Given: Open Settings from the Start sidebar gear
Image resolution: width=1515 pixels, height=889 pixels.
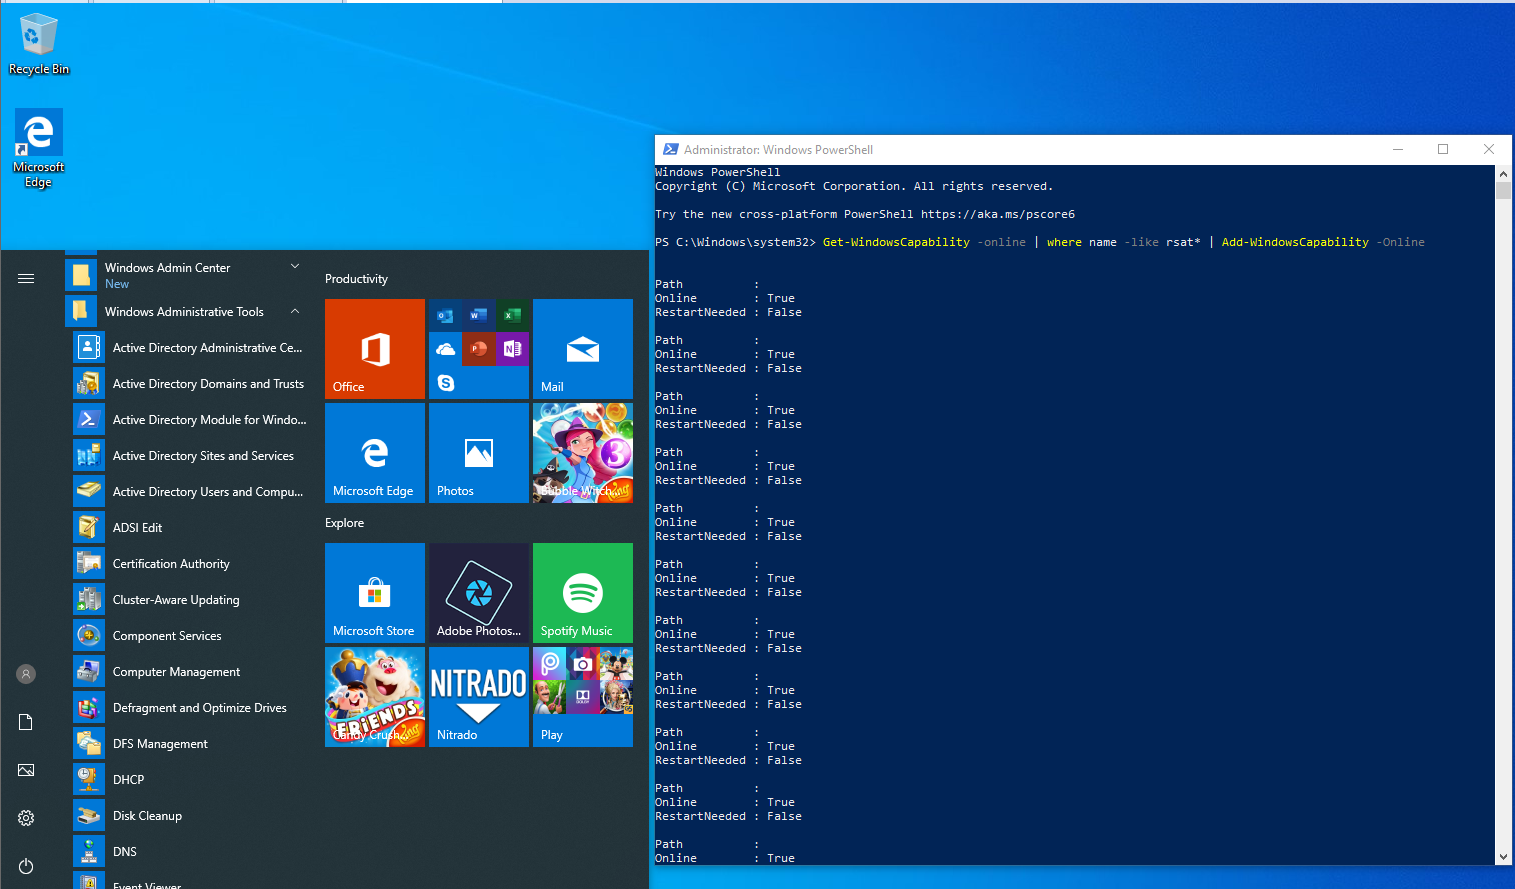Looking at the screenshot, I should coord(25,818).
